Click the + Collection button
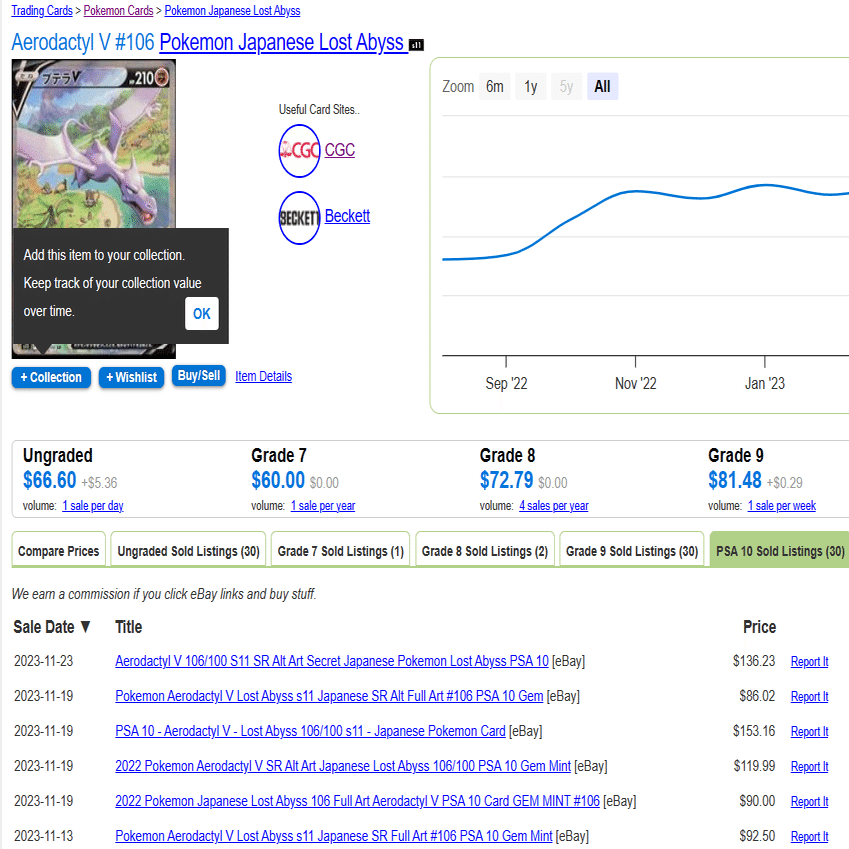The height and width of the screenshot is (849, 849). (x=51, y=377)
